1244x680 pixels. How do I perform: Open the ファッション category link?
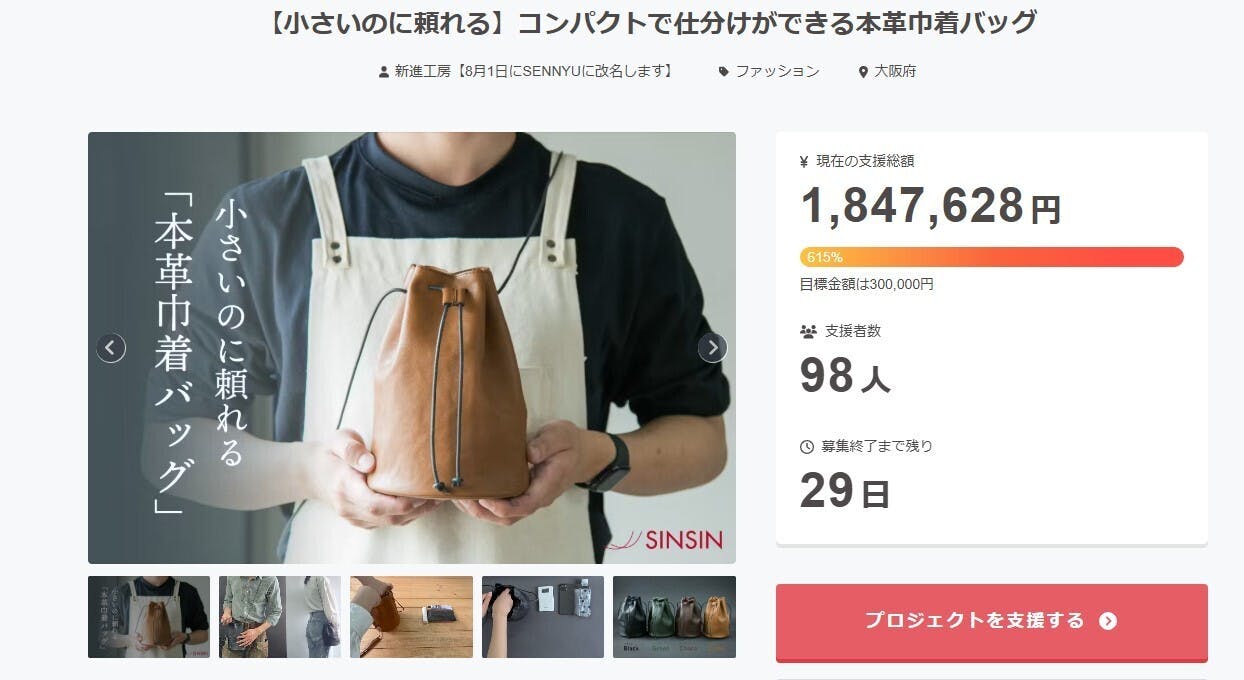pyautogui.click(x=777, y=71)
